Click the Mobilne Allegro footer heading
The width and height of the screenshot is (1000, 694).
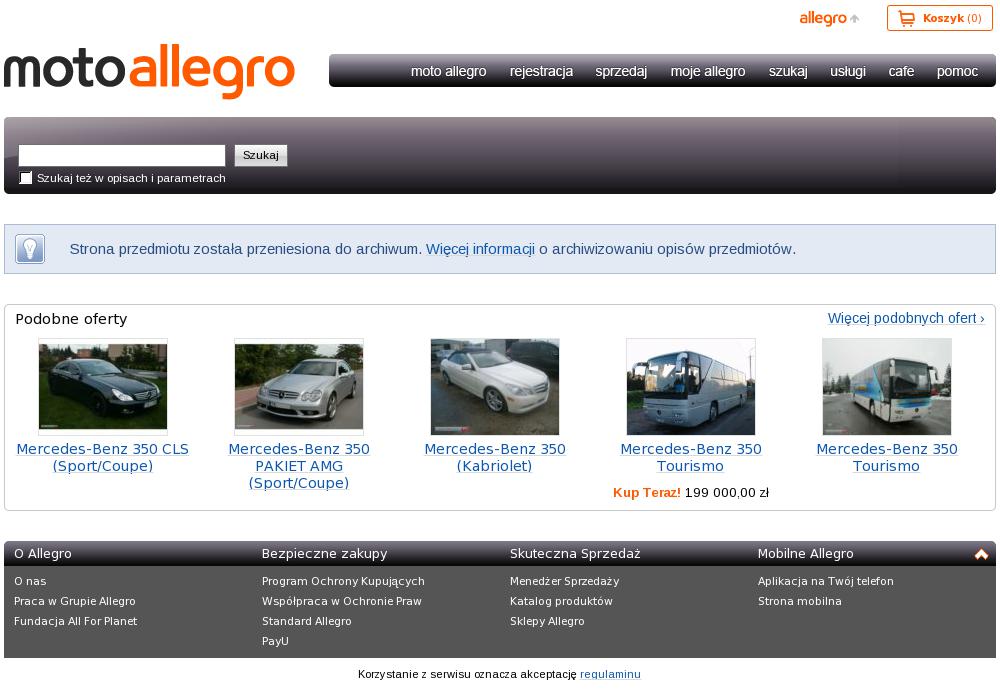[x=805, y=554]
